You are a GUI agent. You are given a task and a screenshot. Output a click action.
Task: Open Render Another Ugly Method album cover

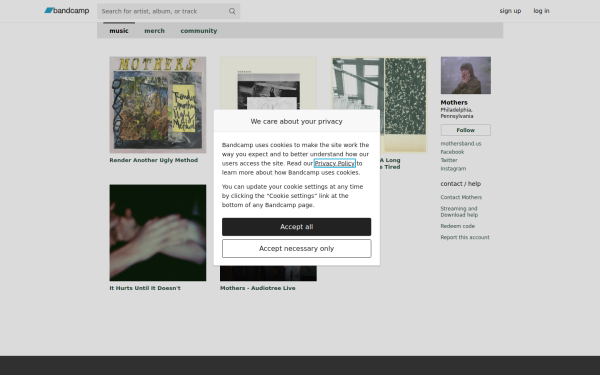pos(158,105)
